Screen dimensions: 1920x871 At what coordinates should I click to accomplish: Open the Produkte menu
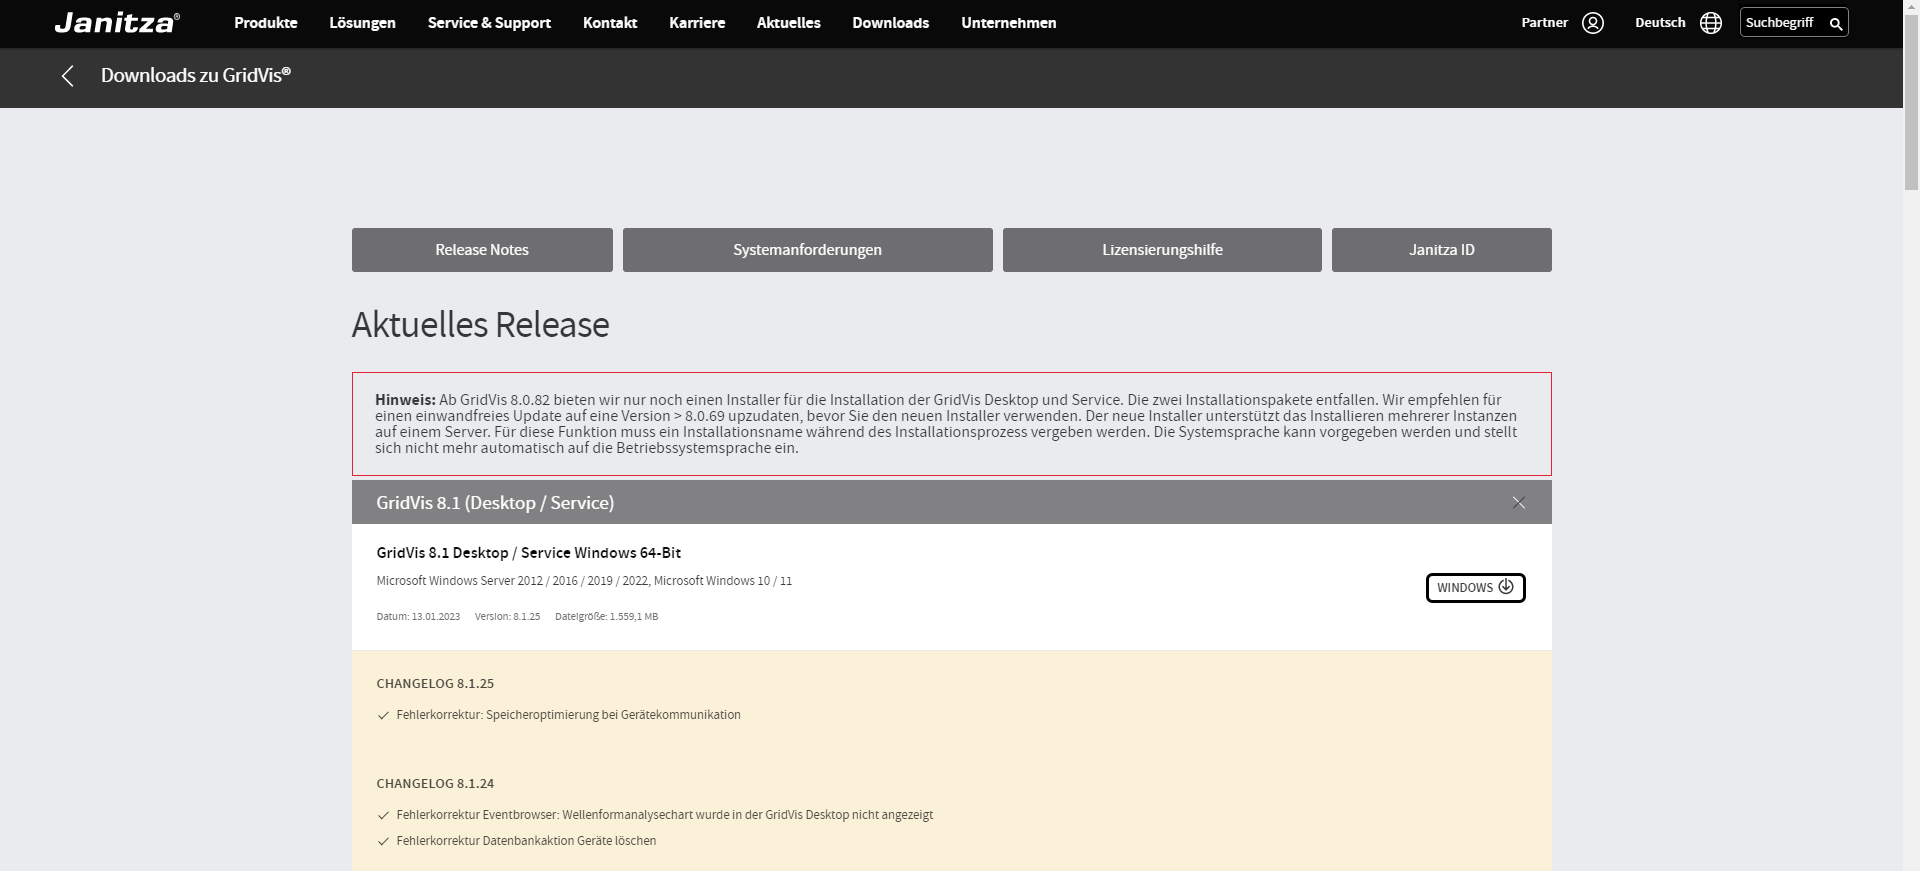266,23
